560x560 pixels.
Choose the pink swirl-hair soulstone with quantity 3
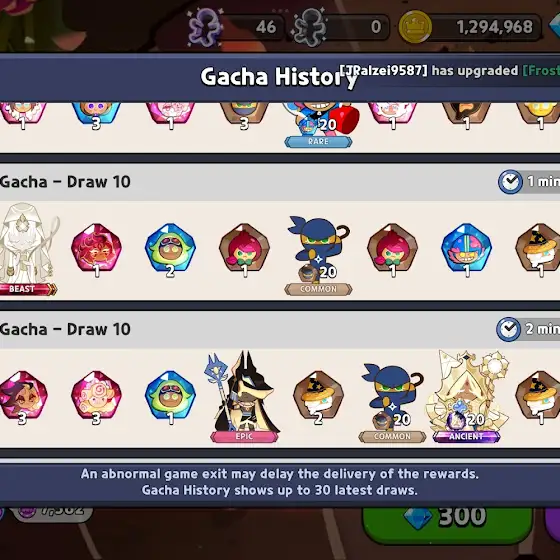click(x=96, y=396)
